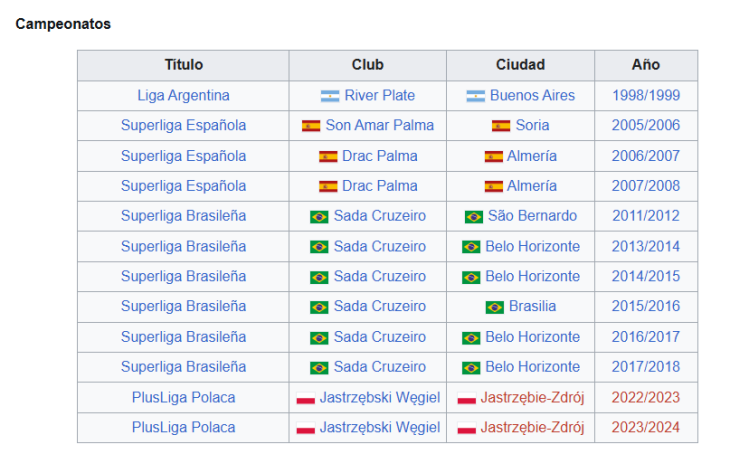The image size is (730, 454).
Task: Click the Polish flag in the 2023/2024 city cell
Action: point(466,428)
